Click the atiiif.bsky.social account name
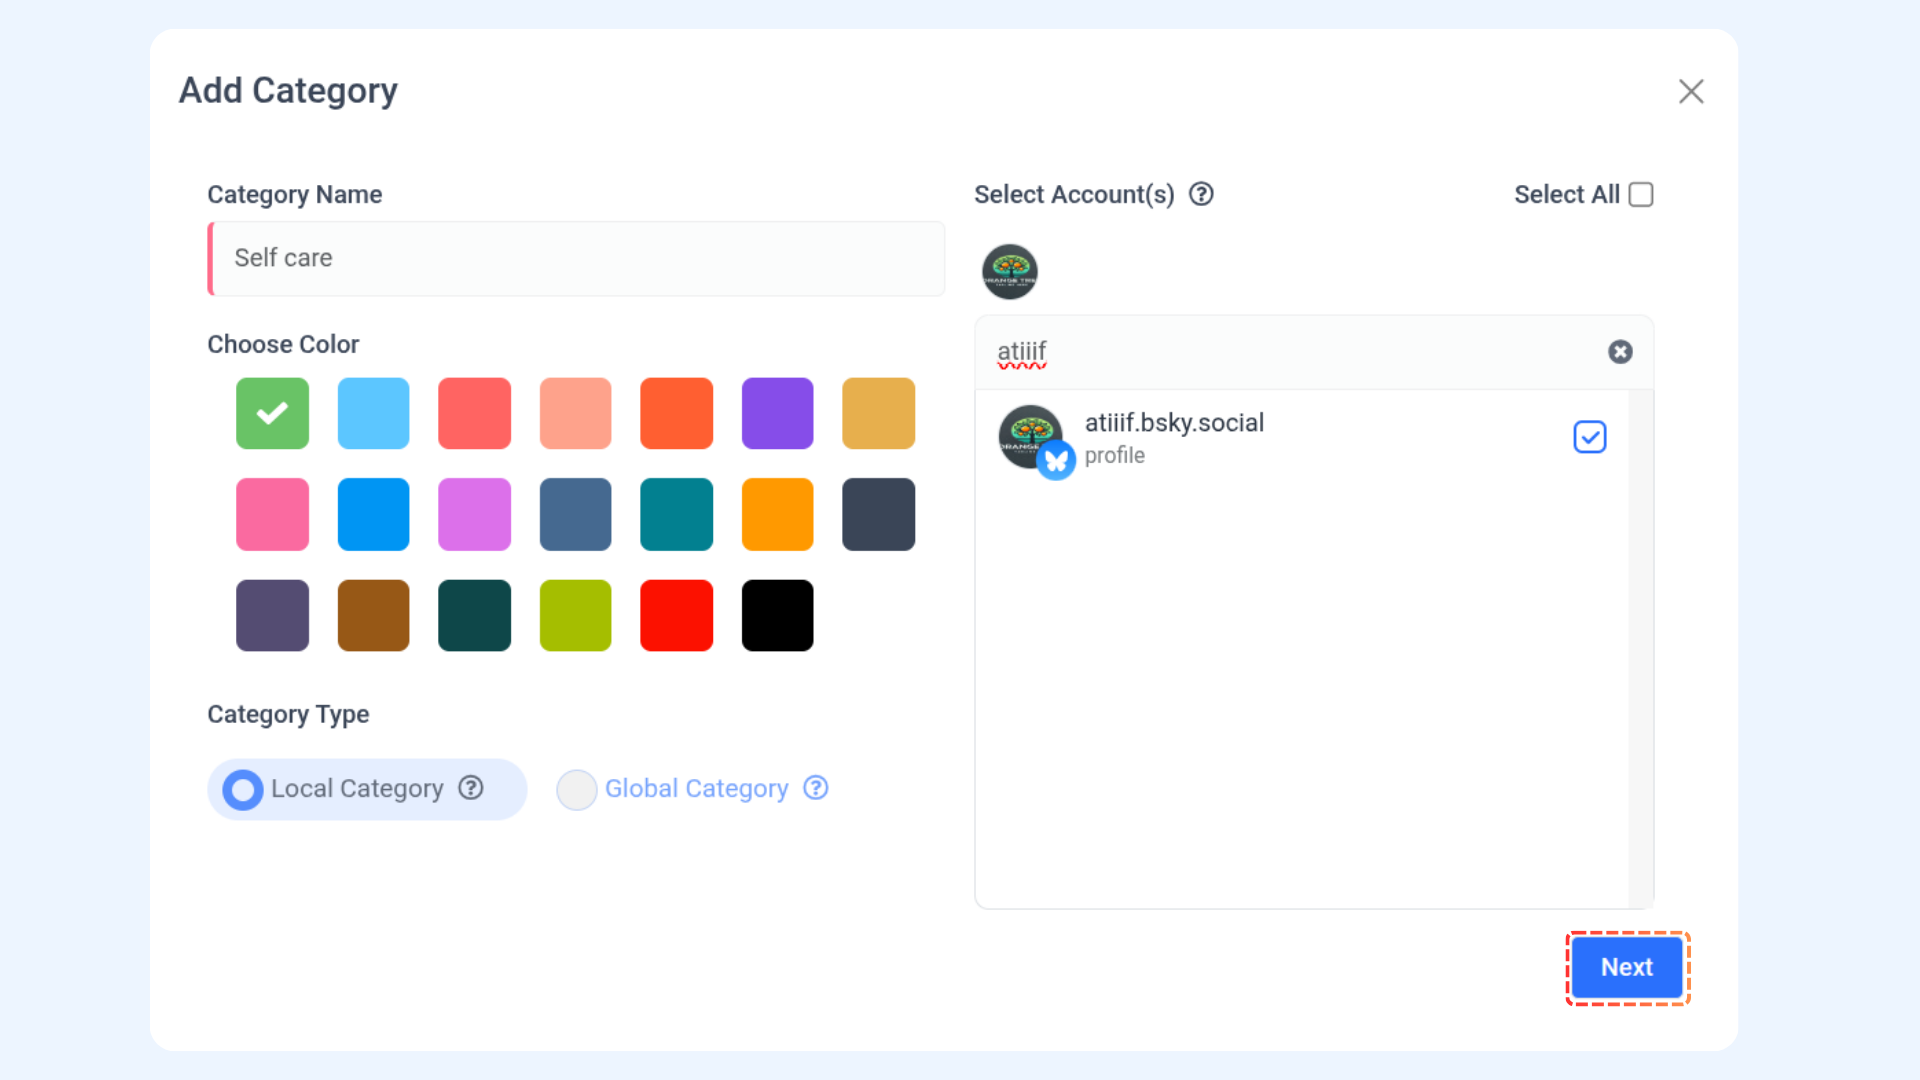Screen dimensions: 1920x1080 [1174, 422]
